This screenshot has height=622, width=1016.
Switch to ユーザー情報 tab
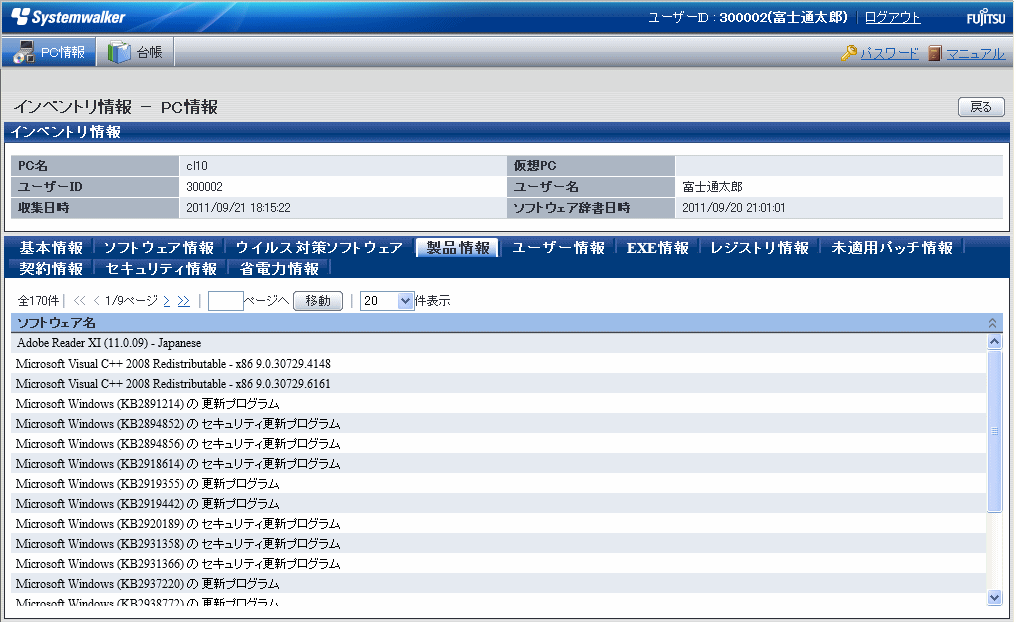pyautogui.click(x=558, y=248)
